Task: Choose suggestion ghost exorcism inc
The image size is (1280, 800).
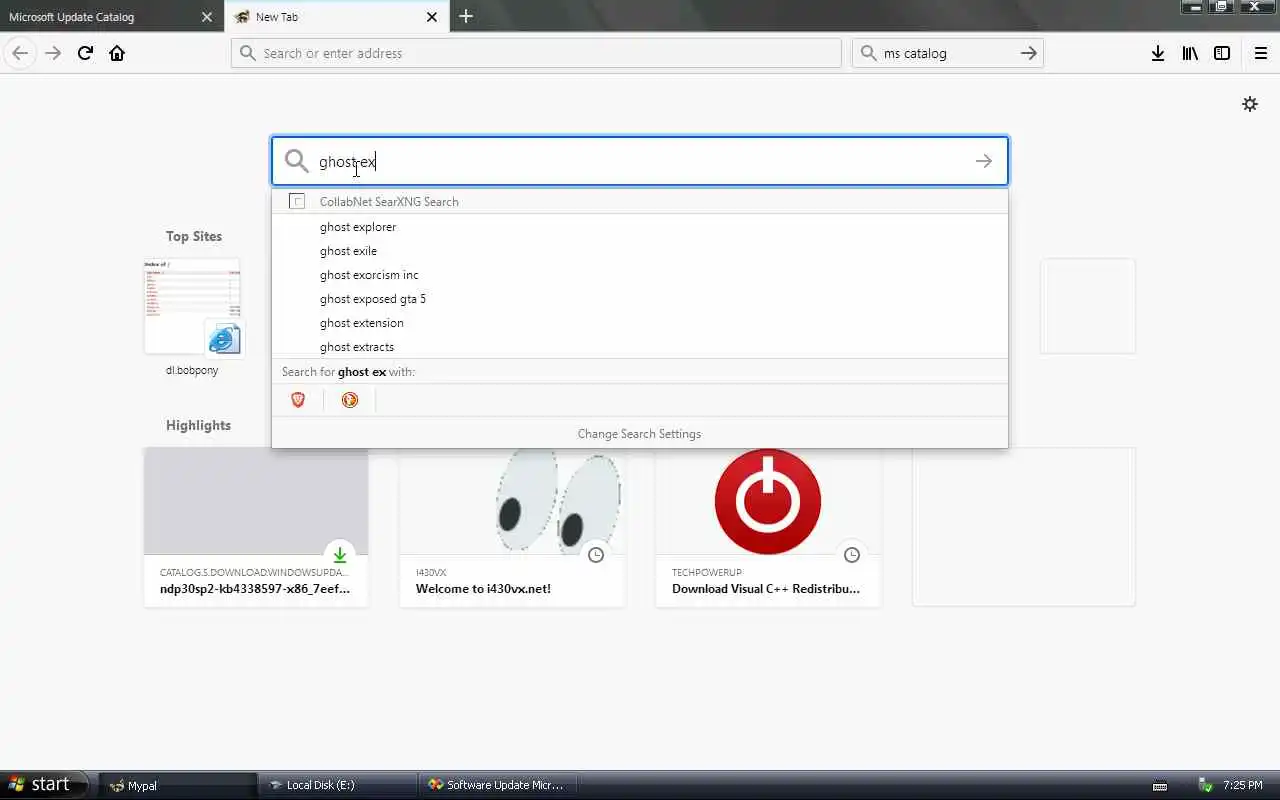Action: [x=640, y=275]
